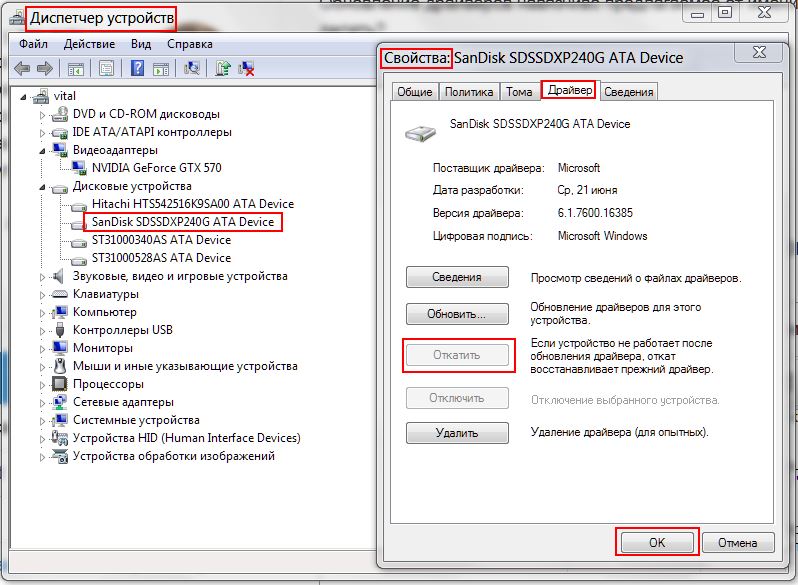Close the Свойства properties dialog

pos(759,51)
